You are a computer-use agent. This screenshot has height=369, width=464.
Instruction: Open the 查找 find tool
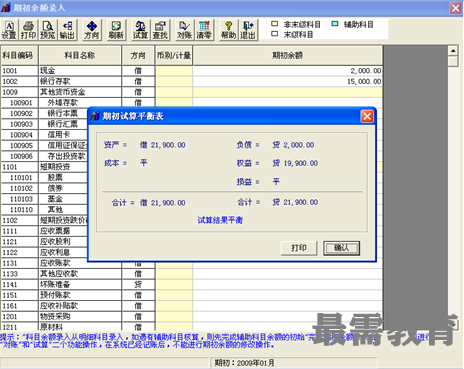click(x=160, y=30)
